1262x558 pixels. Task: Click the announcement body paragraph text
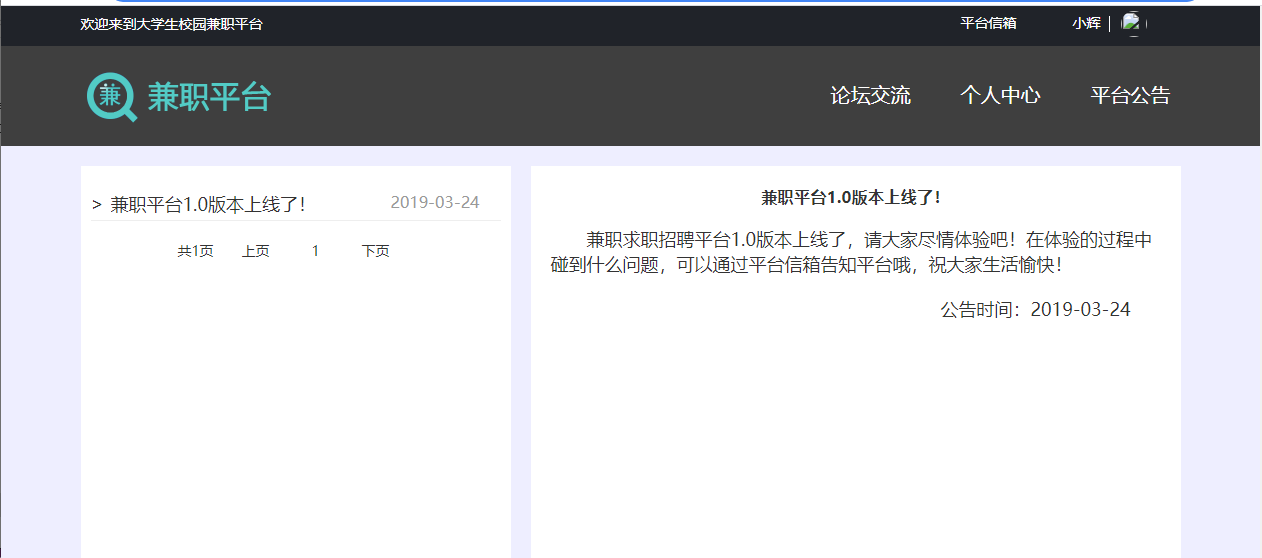pos(851,253)
